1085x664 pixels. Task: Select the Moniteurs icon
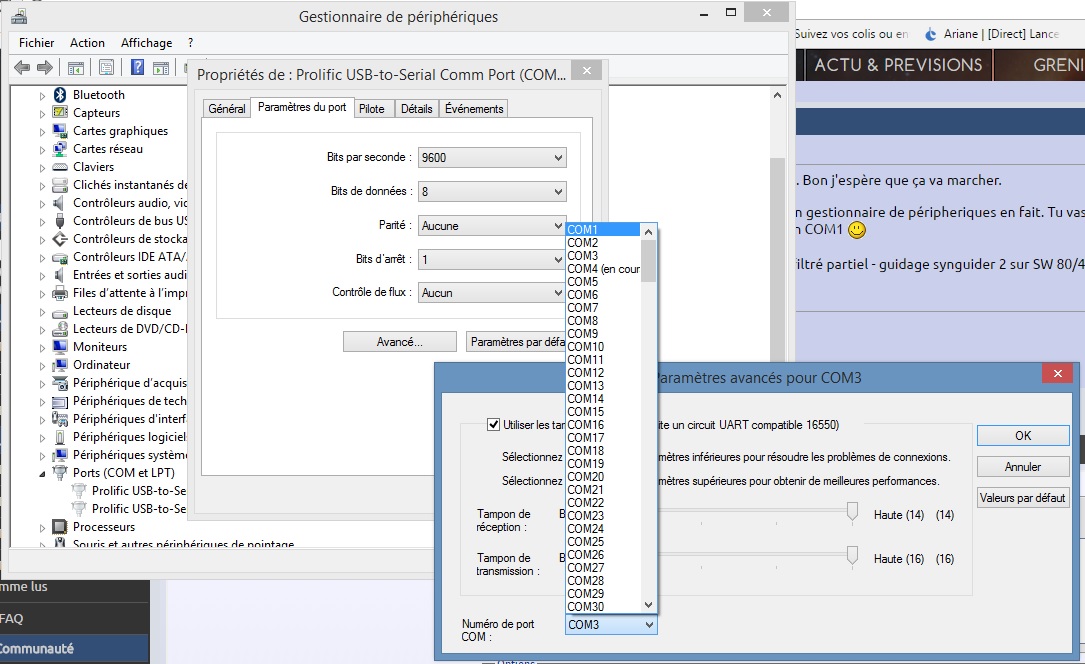click(x=60, y=347)
